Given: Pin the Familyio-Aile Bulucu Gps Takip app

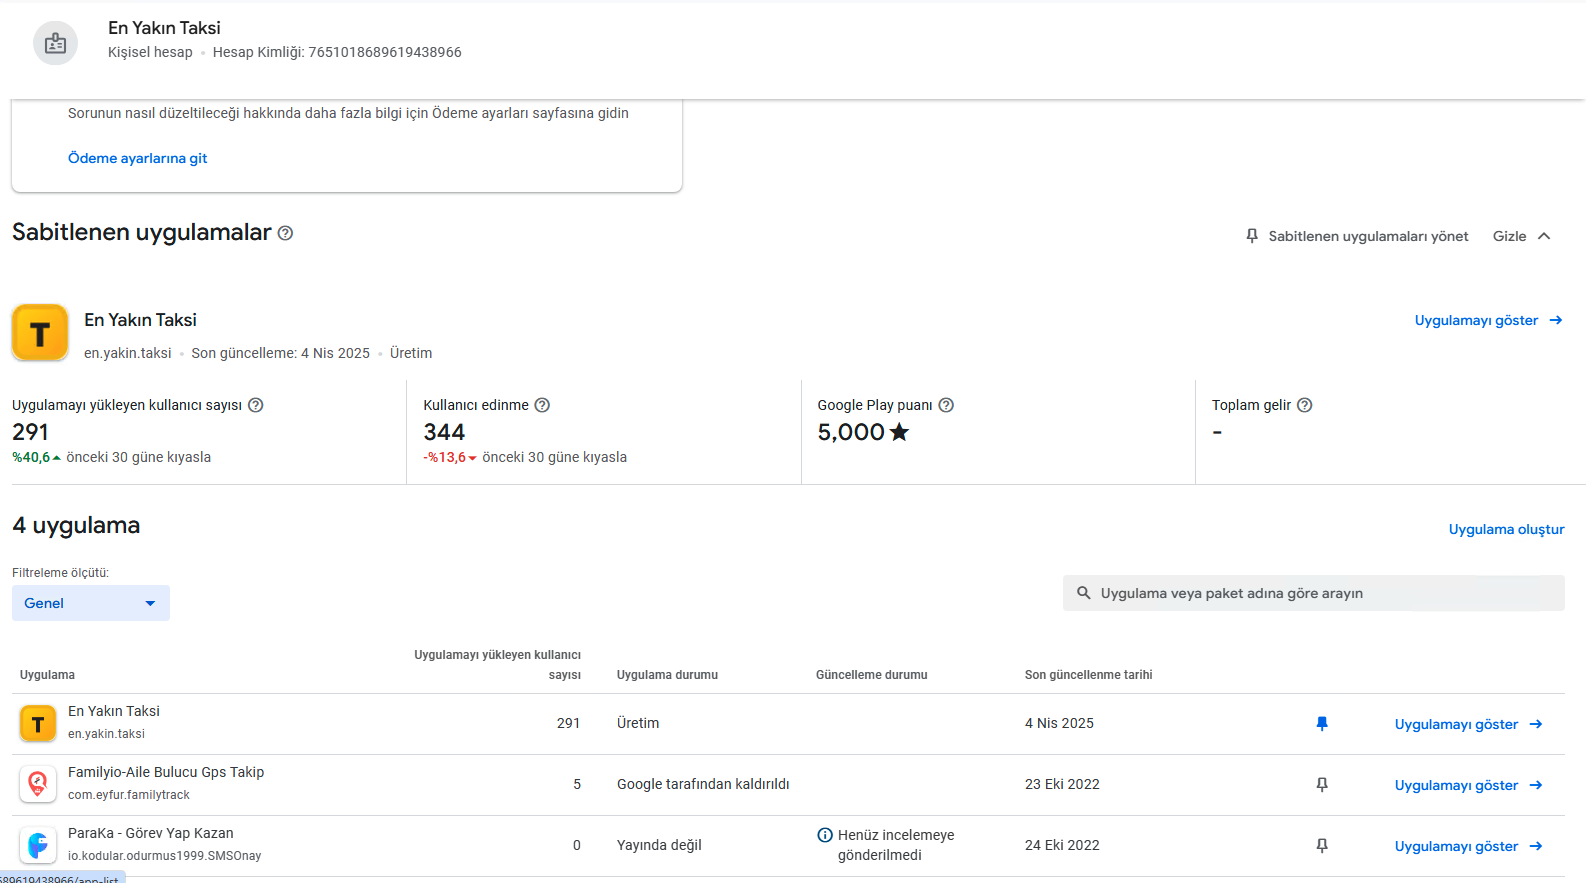Looking at the screenshot, I should tap(1322, 785).
